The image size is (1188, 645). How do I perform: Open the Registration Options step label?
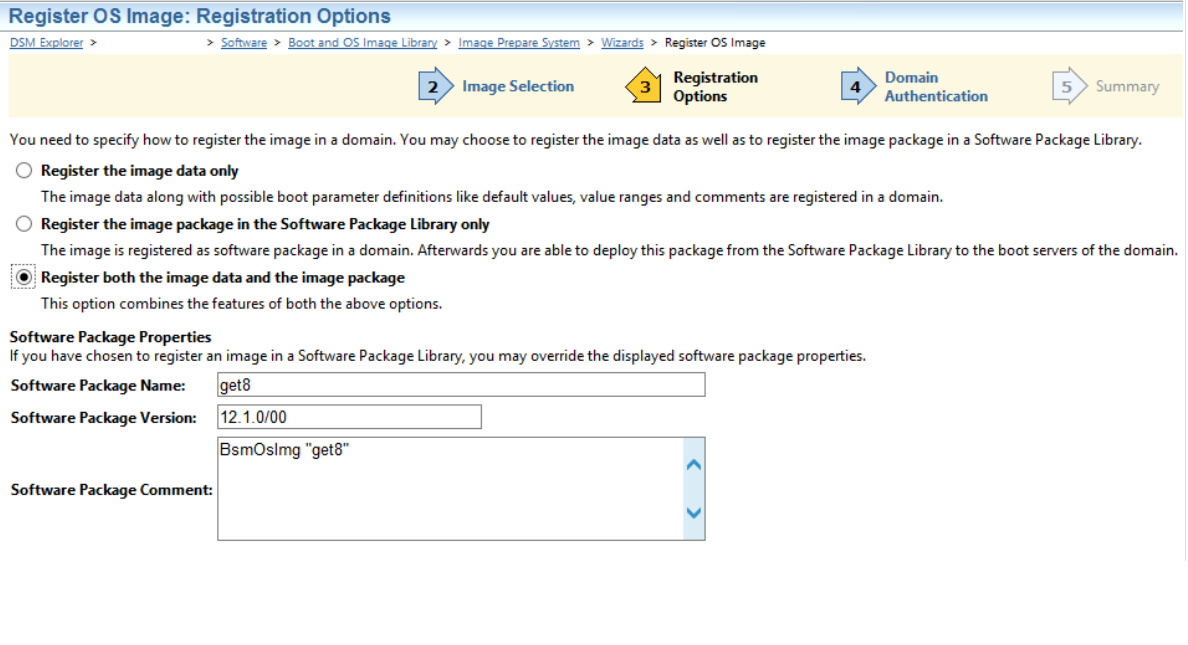point(715,87)
